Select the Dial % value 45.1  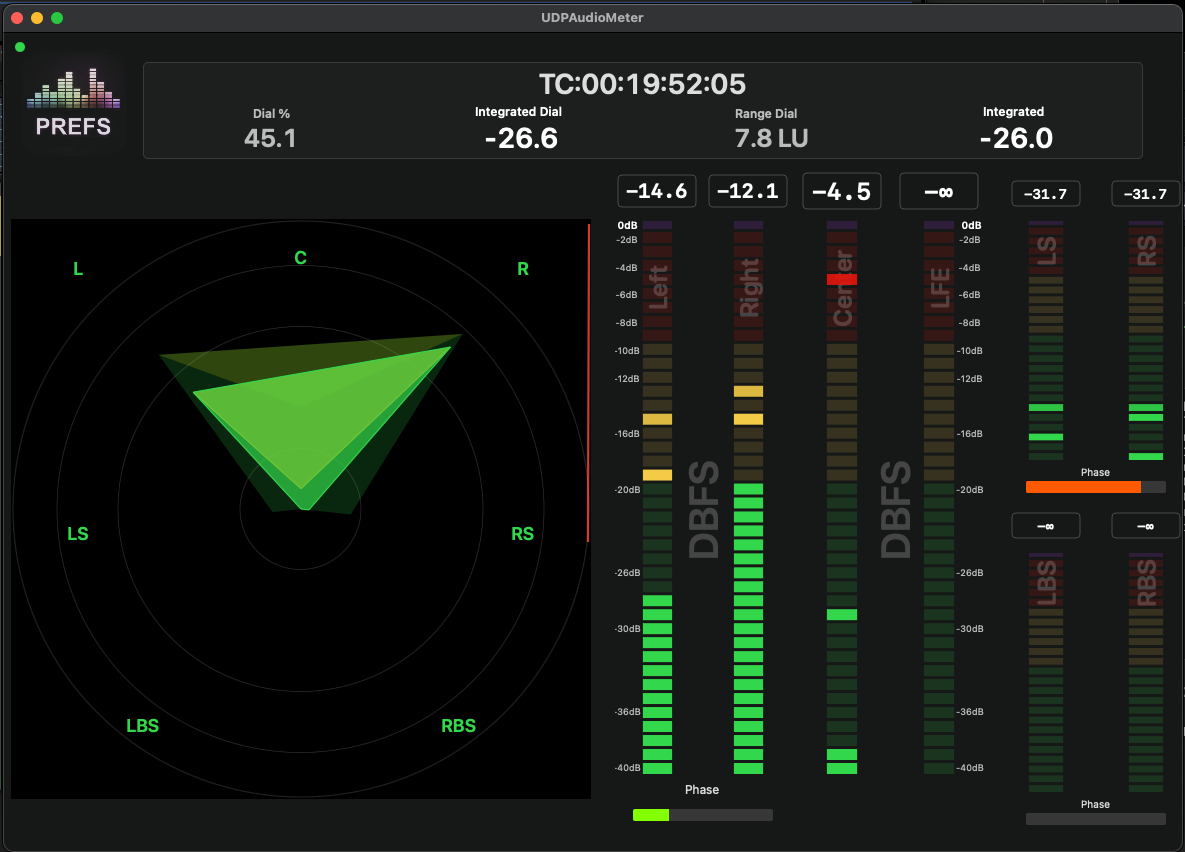pos(270,138)
